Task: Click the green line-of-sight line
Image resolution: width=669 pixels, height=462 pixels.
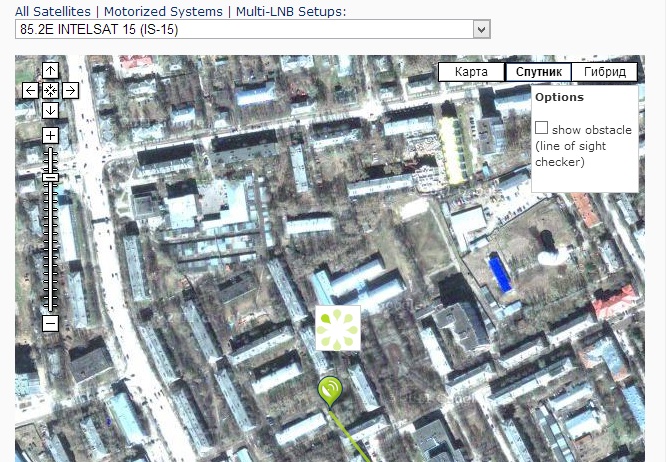Action: click(350, 437)
